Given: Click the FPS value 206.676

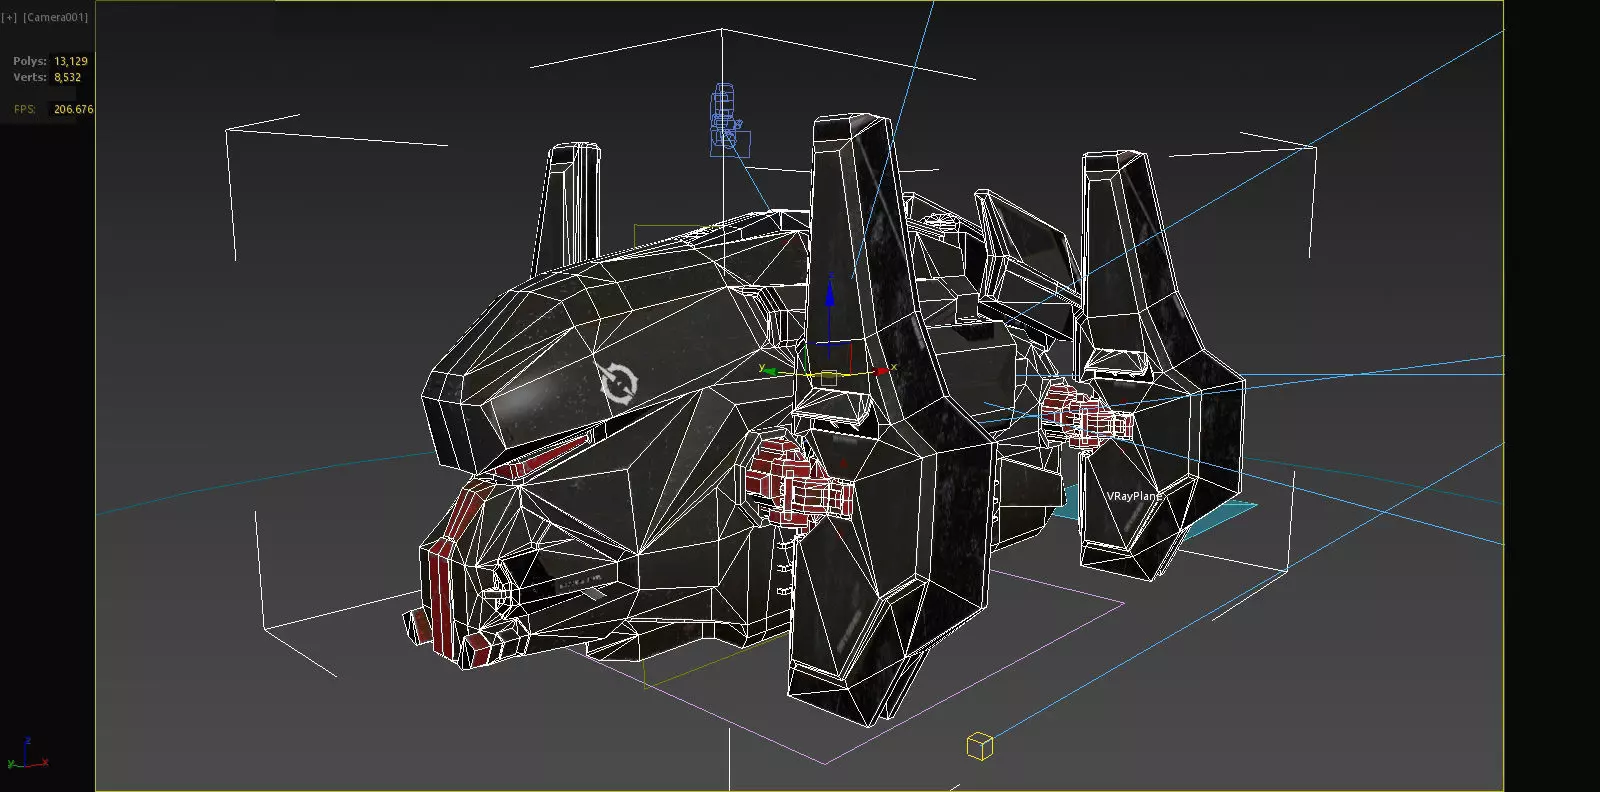Looking at the screenshot, I should (73, 109).
